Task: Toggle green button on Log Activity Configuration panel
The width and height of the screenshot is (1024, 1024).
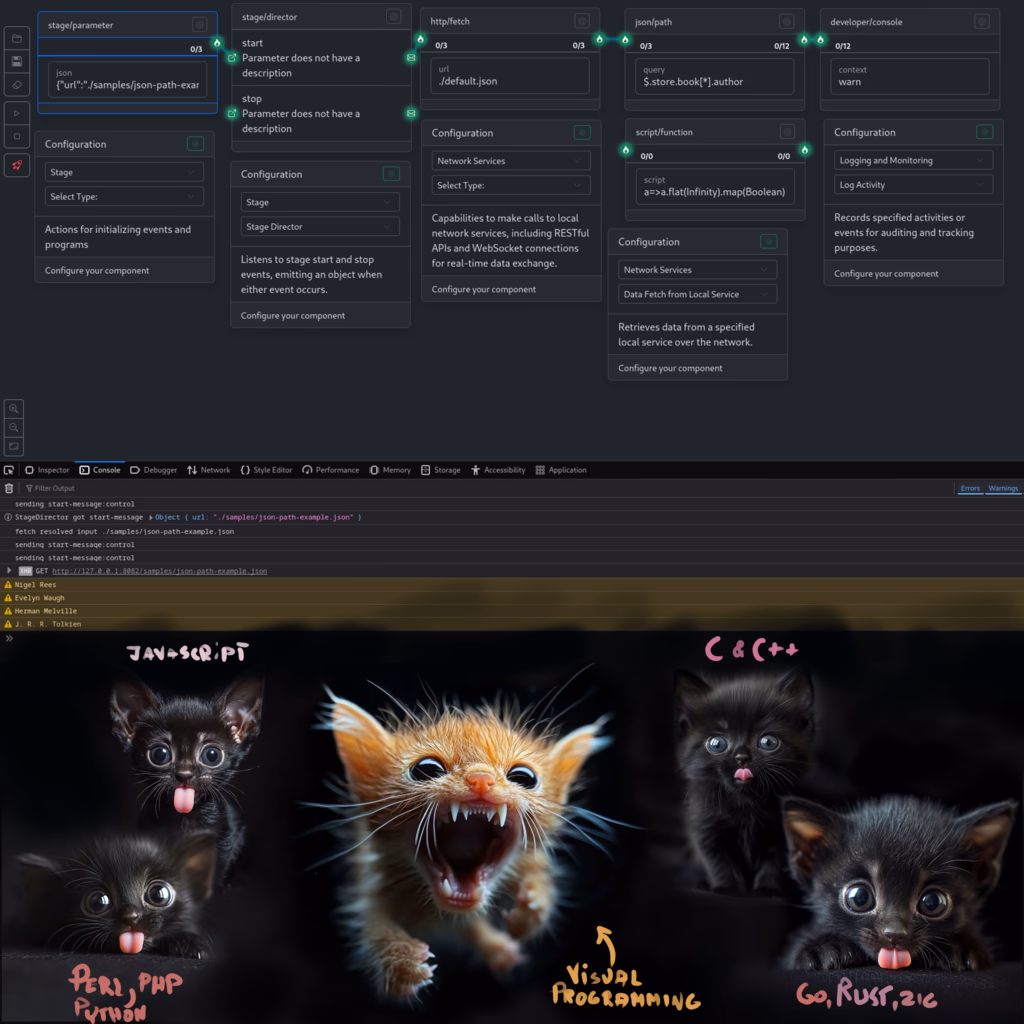Action: [984, 132]
